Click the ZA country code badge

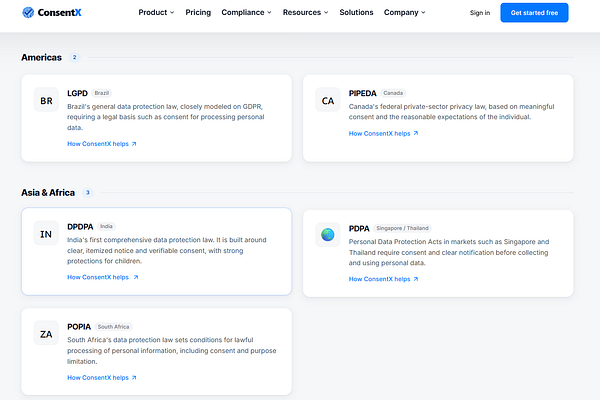pos(46,334)
